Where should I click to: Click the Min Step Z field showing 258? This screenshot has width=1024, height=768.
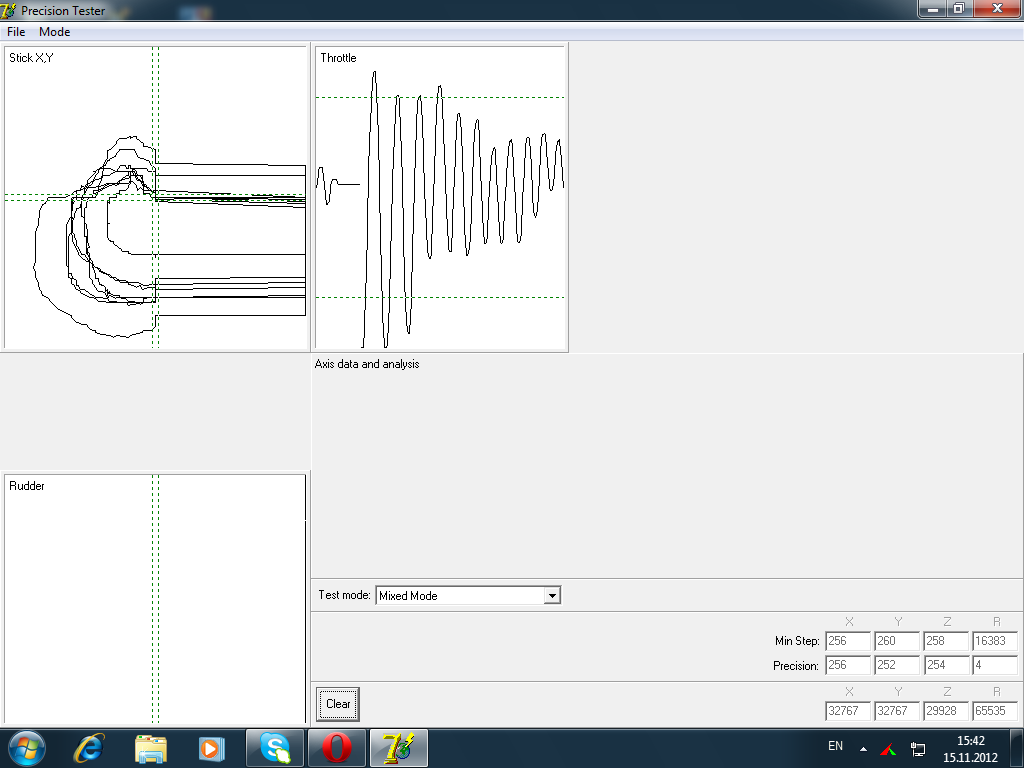point(946,641)
